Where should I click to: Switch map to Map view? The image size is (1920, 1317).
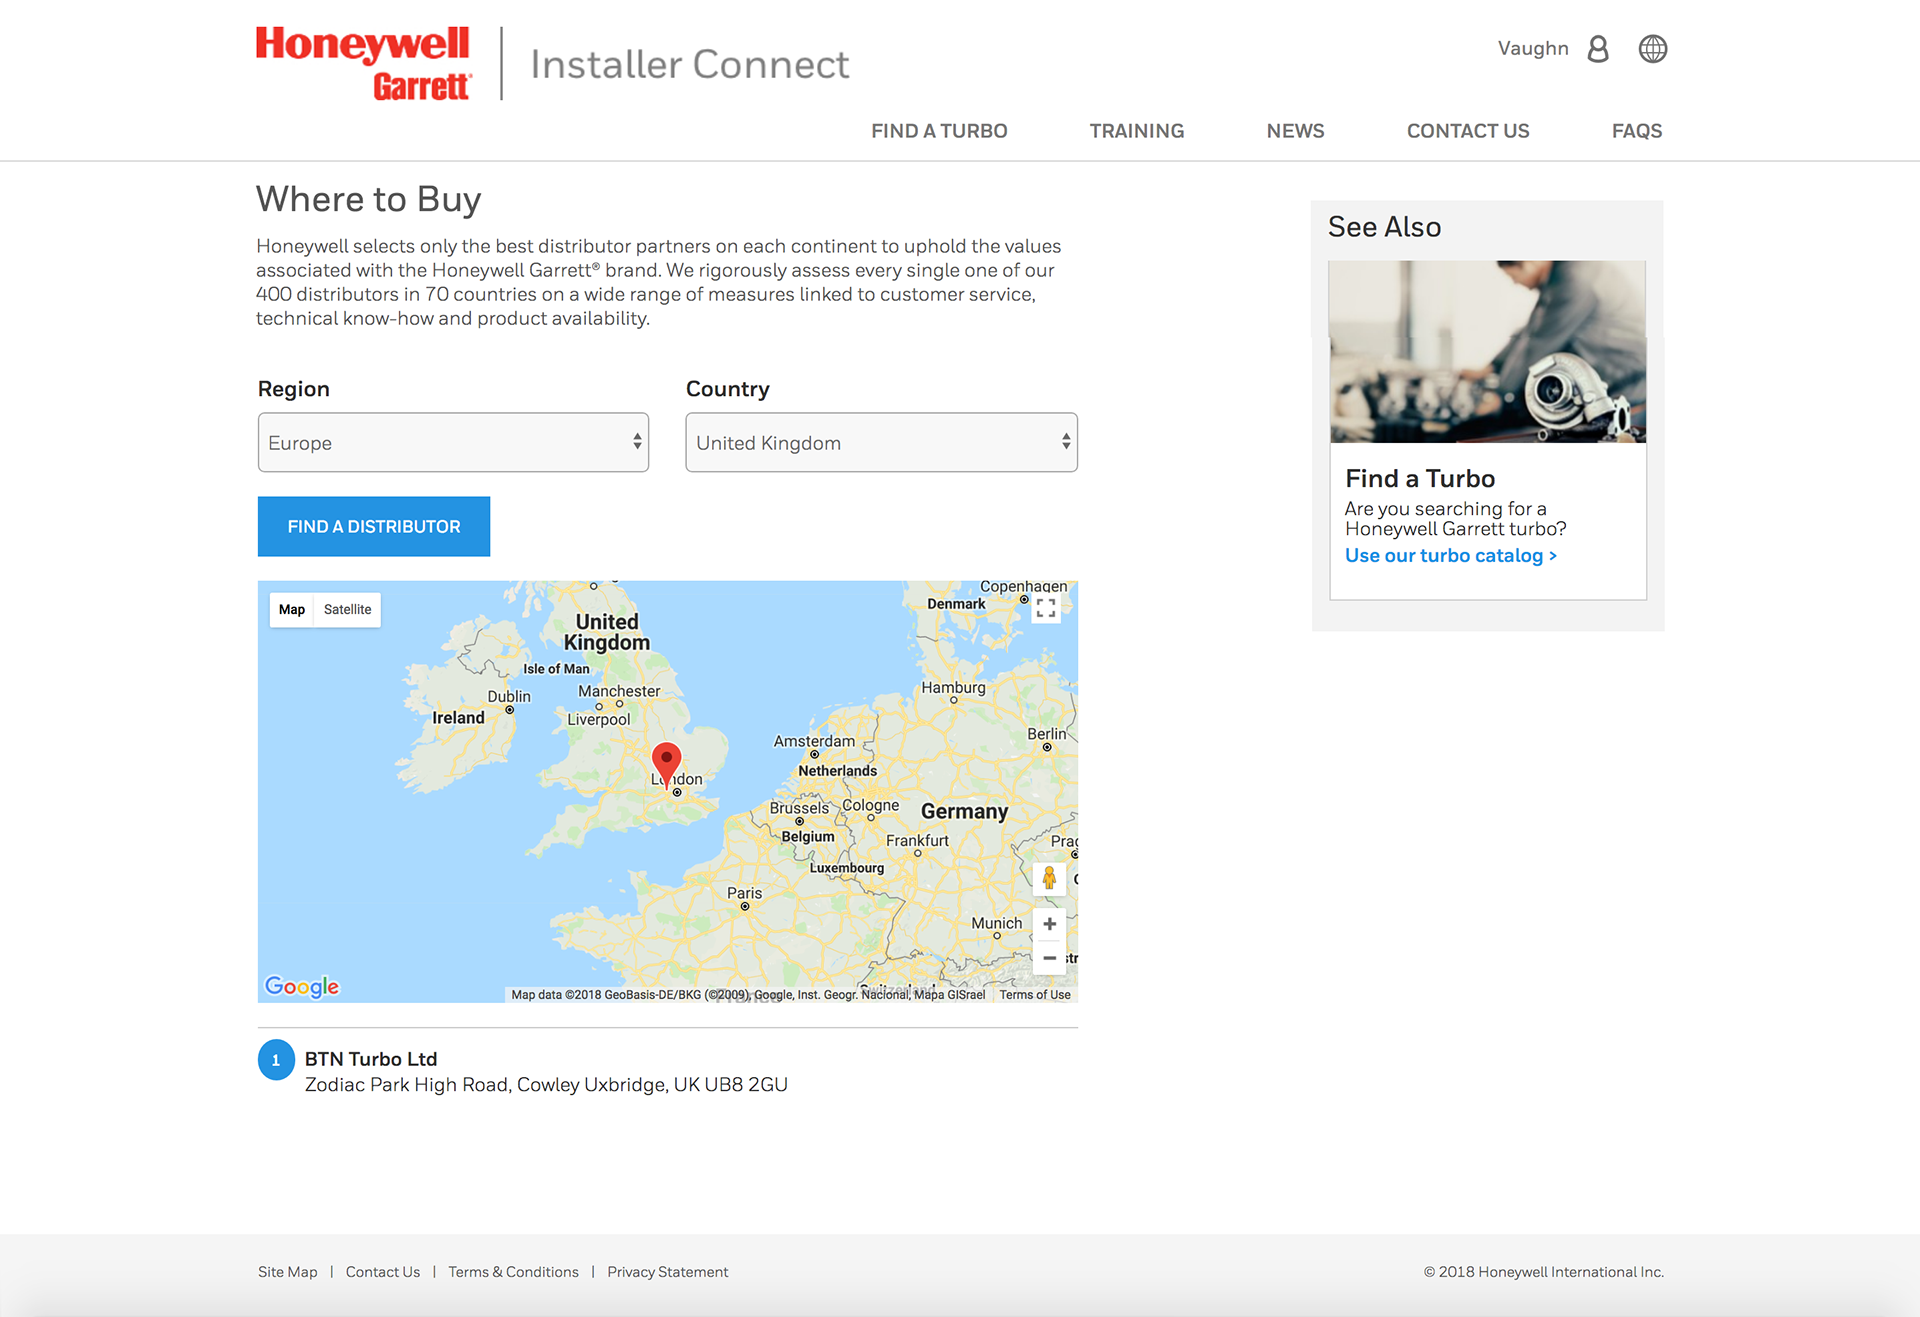(x=292, y=610)
